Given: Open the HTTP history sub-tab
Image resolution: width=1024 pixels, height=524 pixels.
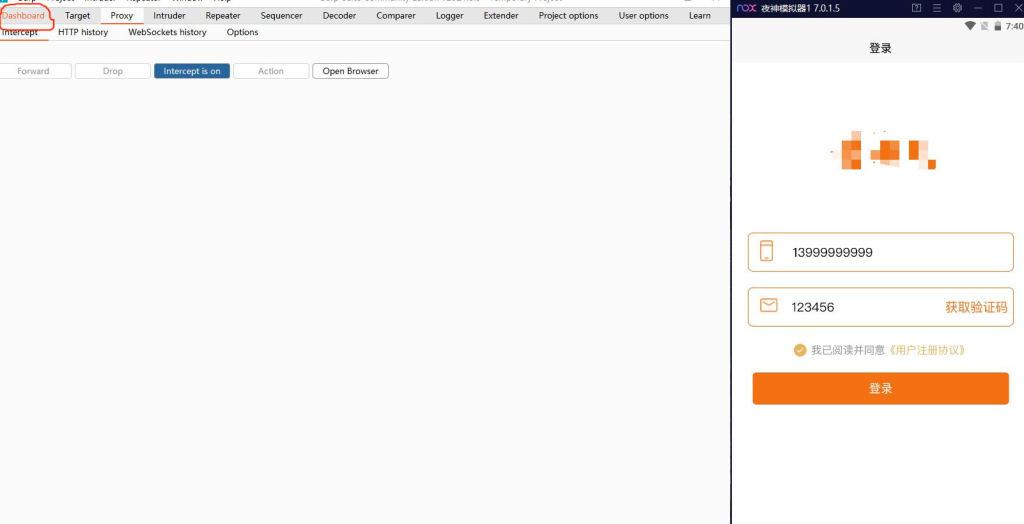Looking at the screenshot, I should 83,32.
